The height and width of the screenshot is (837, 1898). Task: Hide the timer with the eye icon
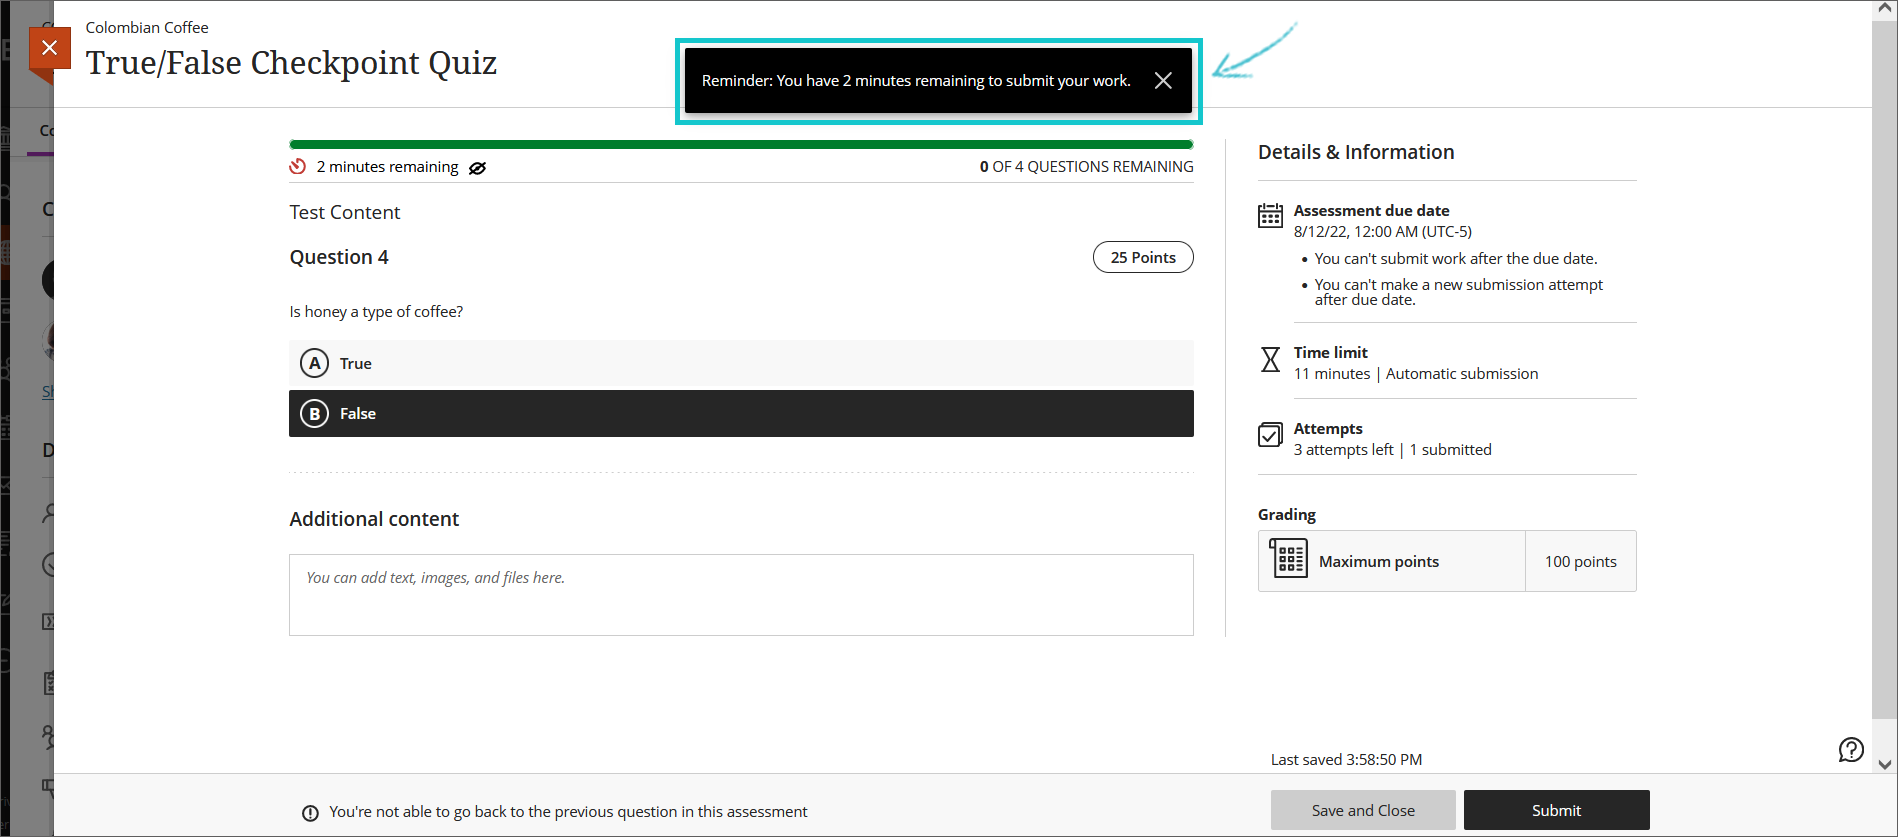coord(478,168)
